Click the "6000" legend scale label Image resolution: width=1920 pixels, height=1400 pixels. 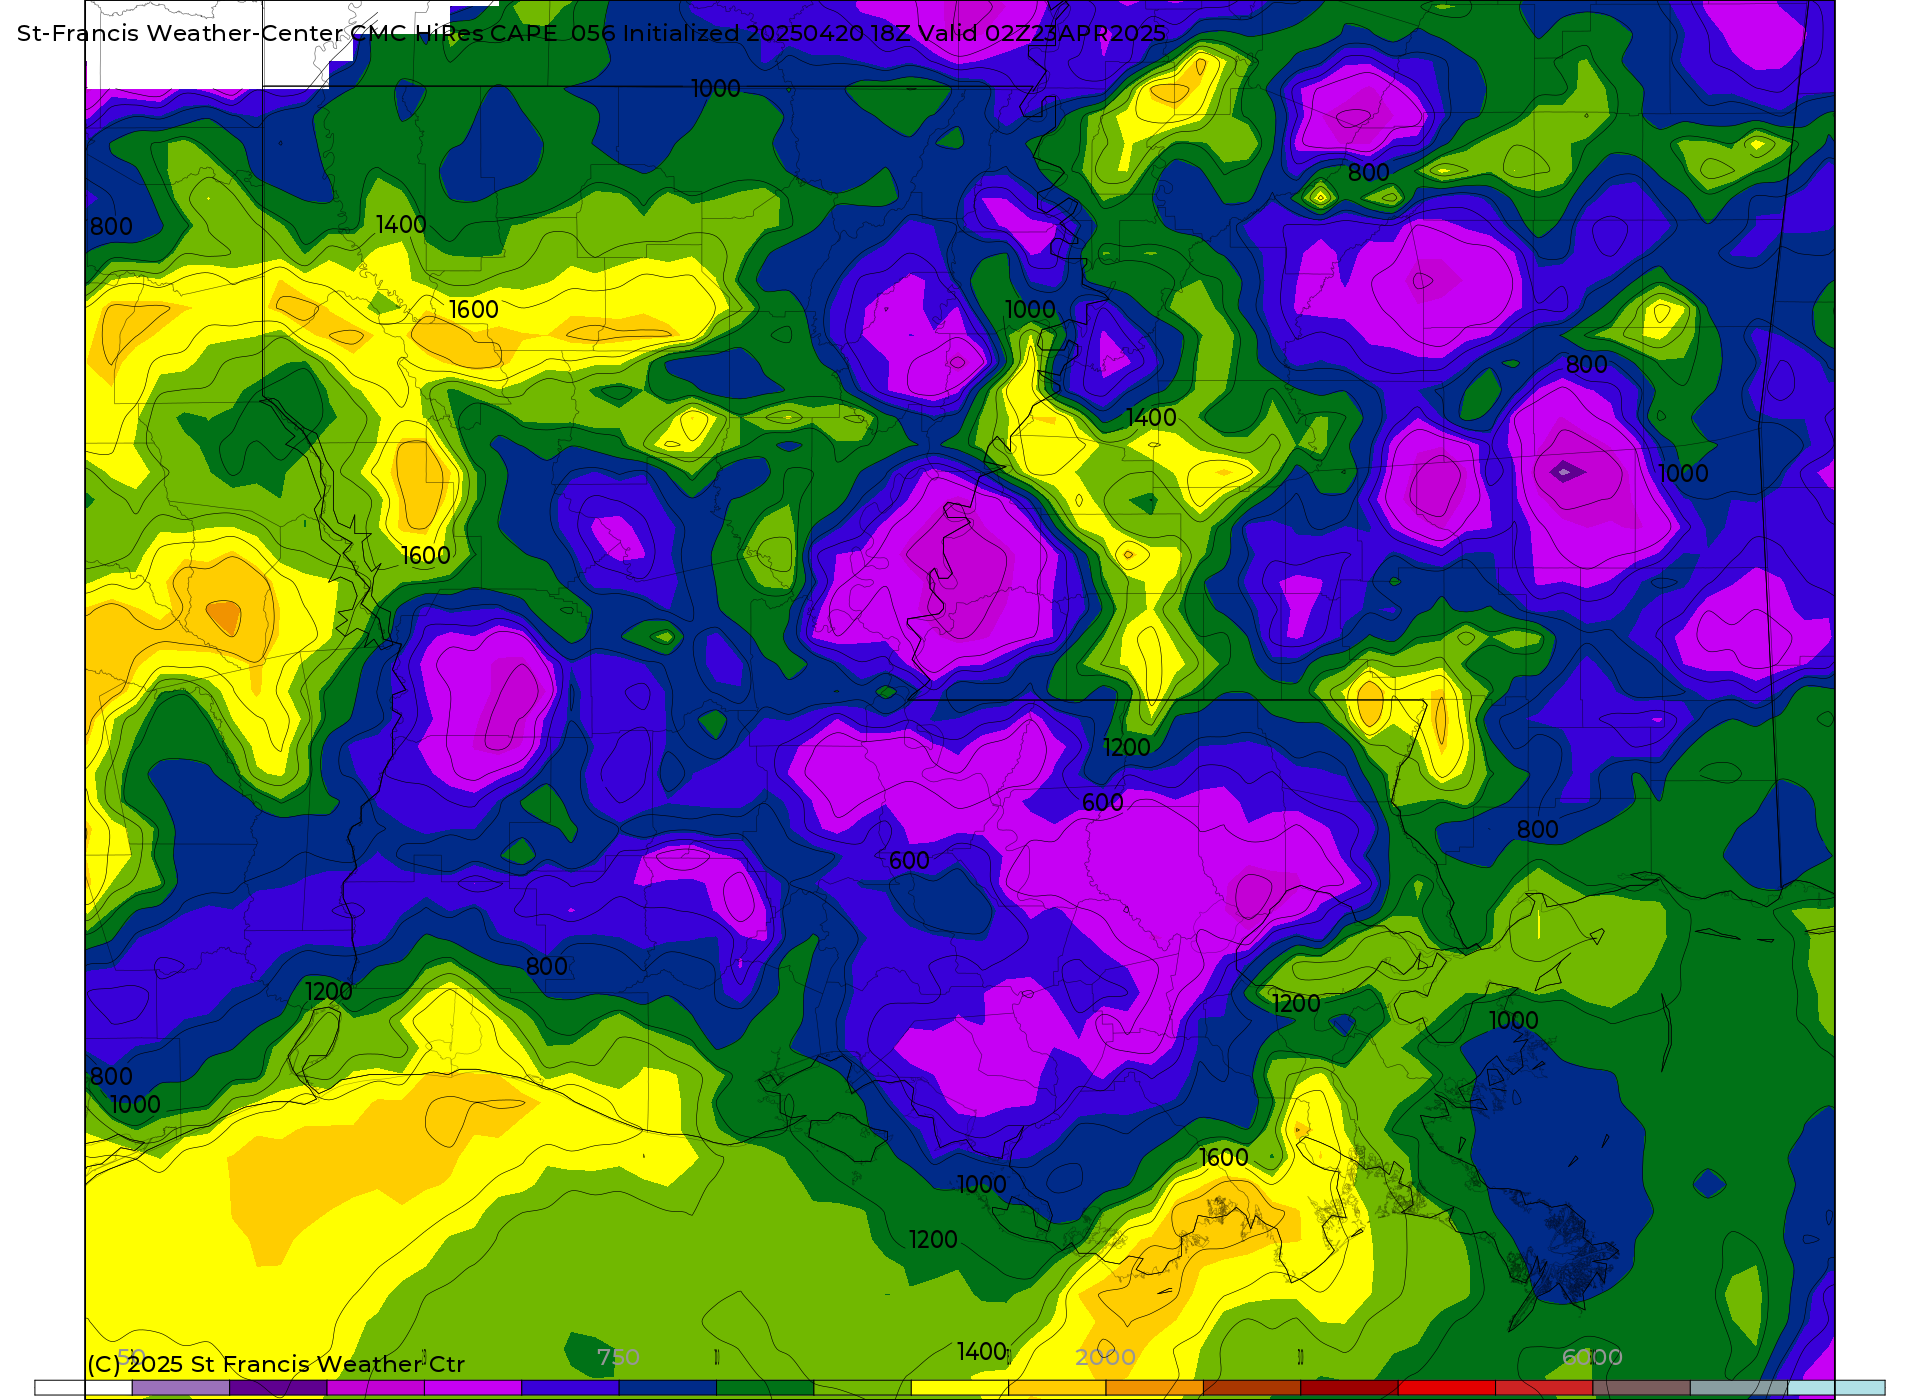(x=1592, y=1357)
